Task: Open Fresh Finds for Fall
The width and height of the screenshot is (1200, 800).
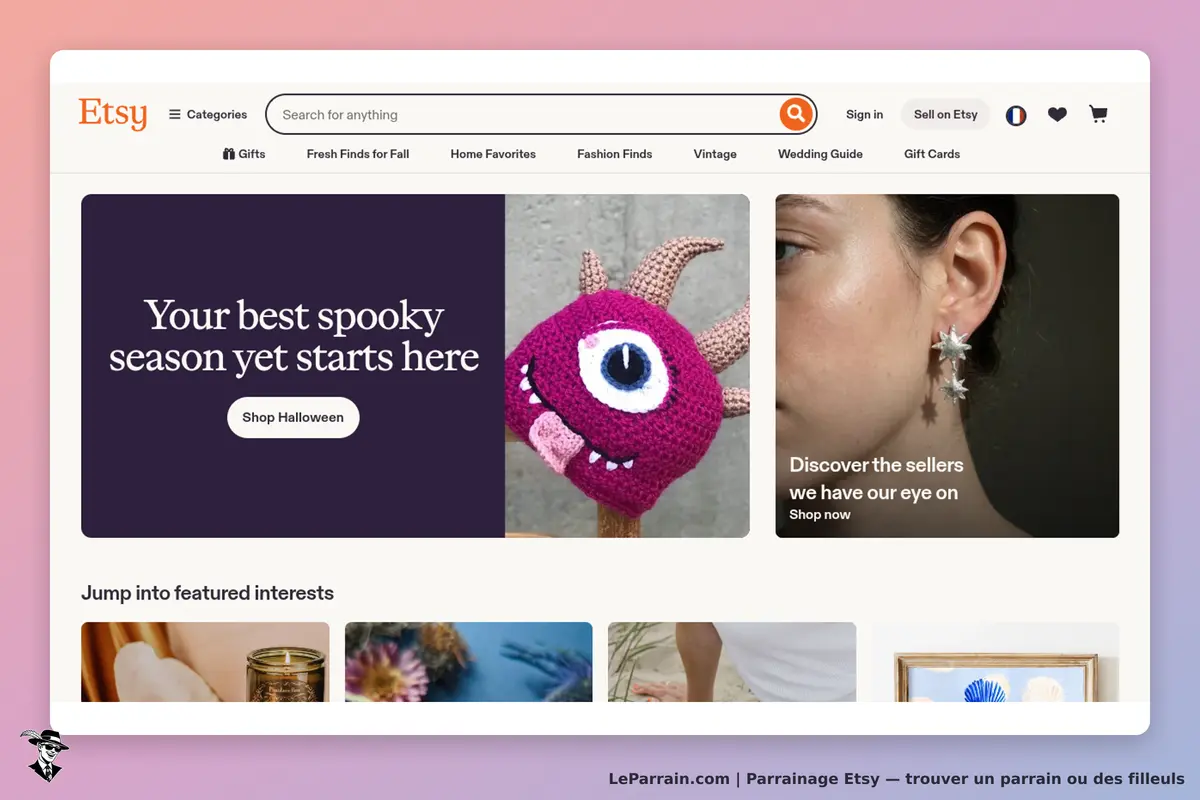Action: pyautogui.click(x=358, y=154)
